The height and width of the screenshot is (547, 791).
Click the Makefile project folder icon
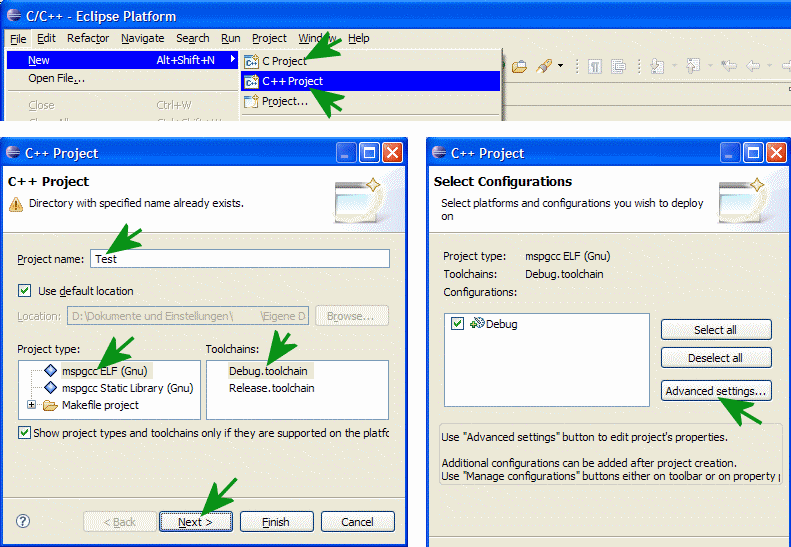pos(50,405)
